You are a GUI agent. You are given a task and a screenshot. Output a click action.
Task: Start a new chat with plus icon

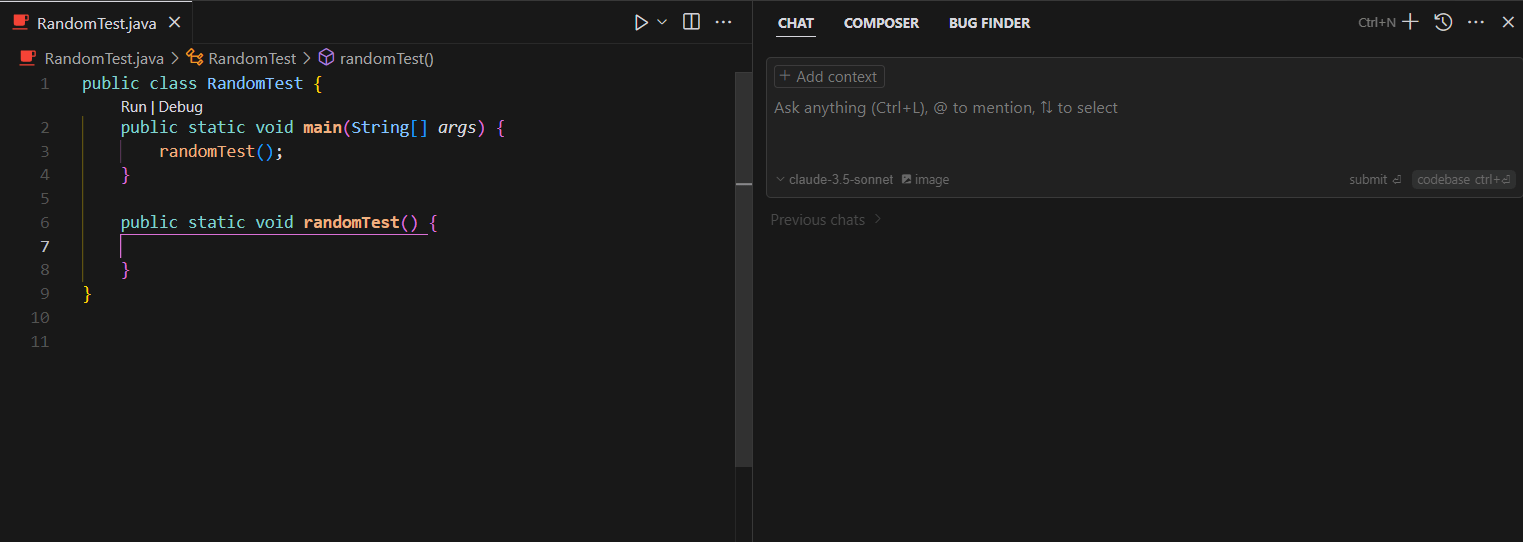point(1410,22)
